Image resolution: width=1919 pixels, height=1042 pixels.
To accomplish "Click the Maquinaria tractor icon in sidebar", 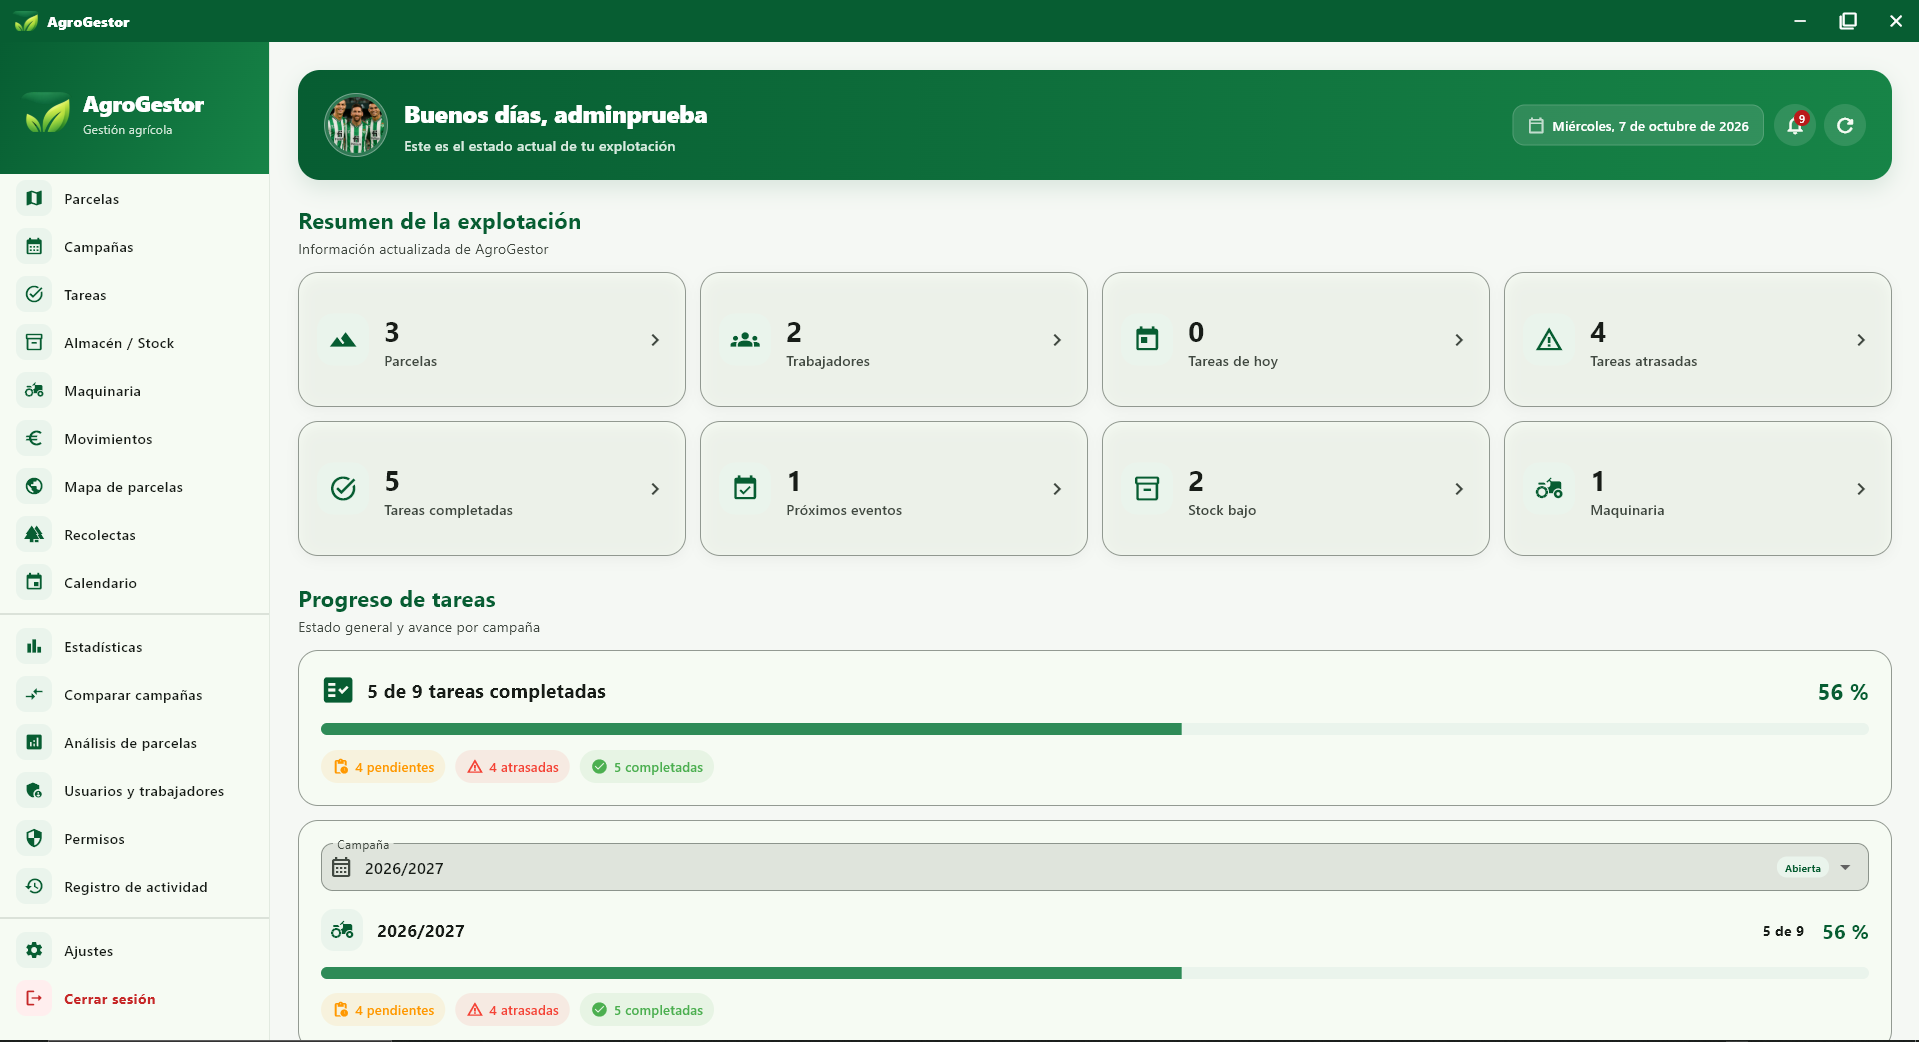I will click(34, 390).
